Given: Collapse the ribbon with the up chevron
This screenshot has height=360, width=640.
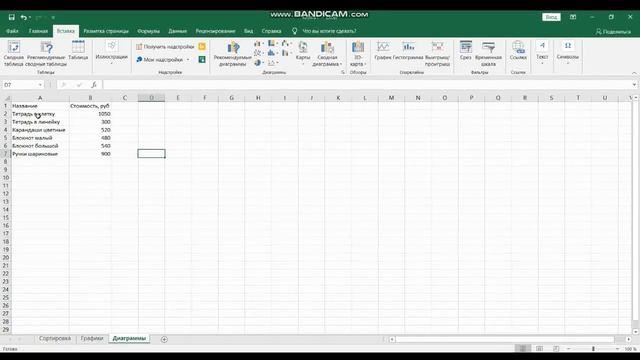Looking at the screenshot, I should click(634, 73).
